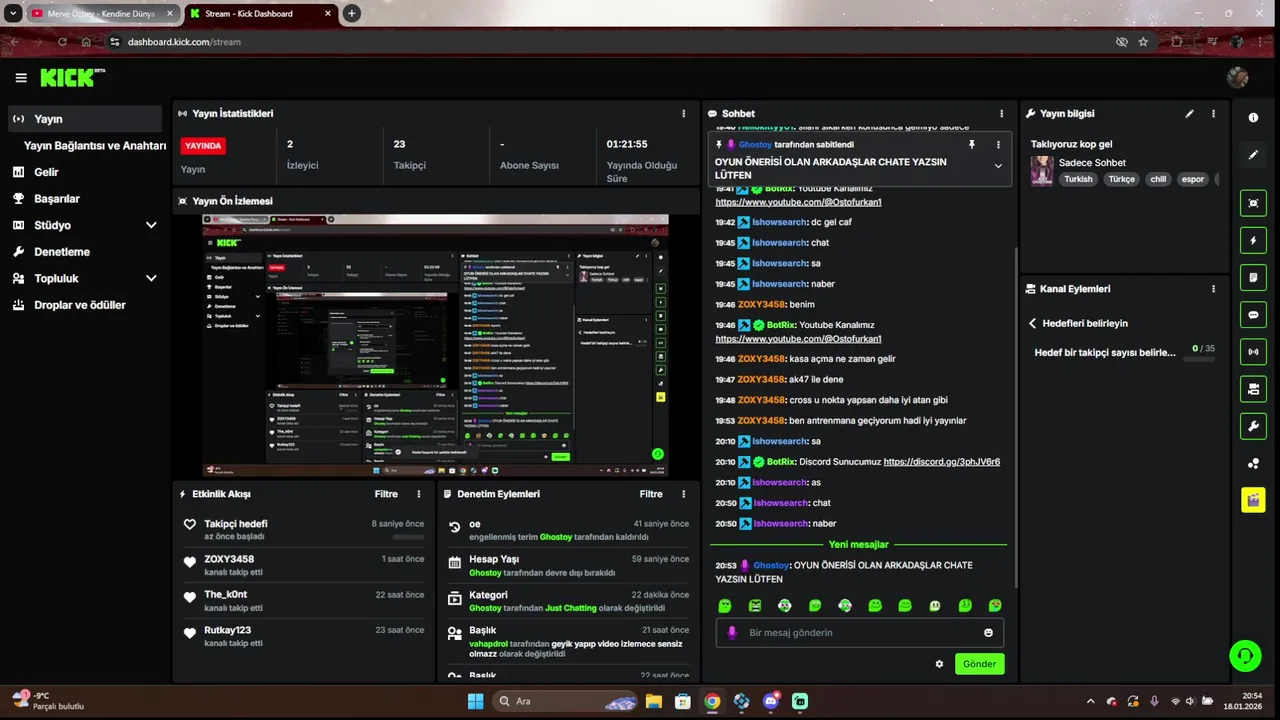Open Yayın bilgisi three-dot menu
Screen dimensions: 1280x720
[x=1214, y=114]
